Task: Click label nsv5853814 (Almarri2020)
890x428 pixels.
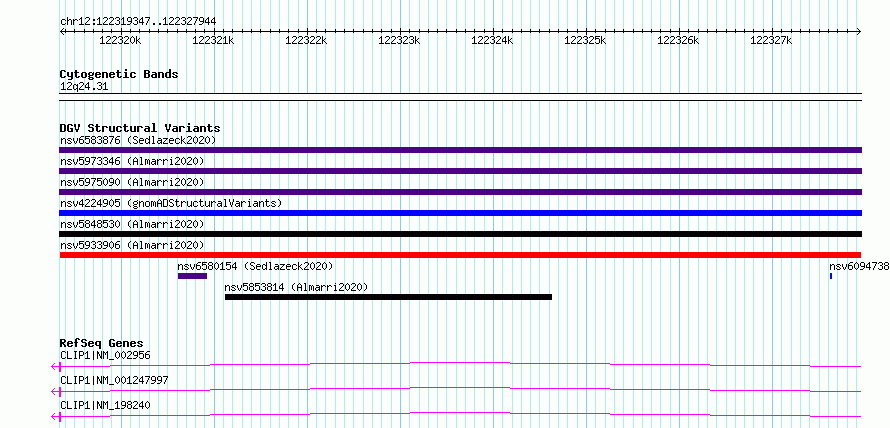Action: [x=296, y=287]
